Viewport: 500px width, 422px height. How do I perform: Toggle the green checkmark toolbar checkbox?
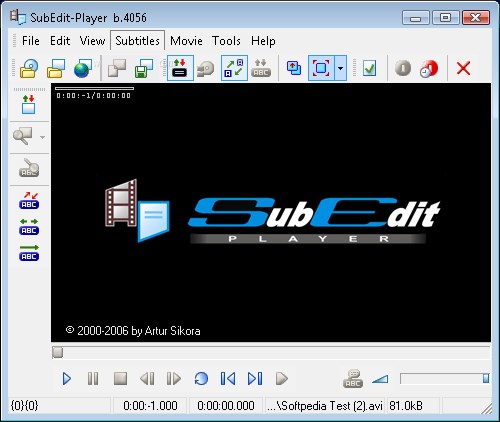click(369, 68)
